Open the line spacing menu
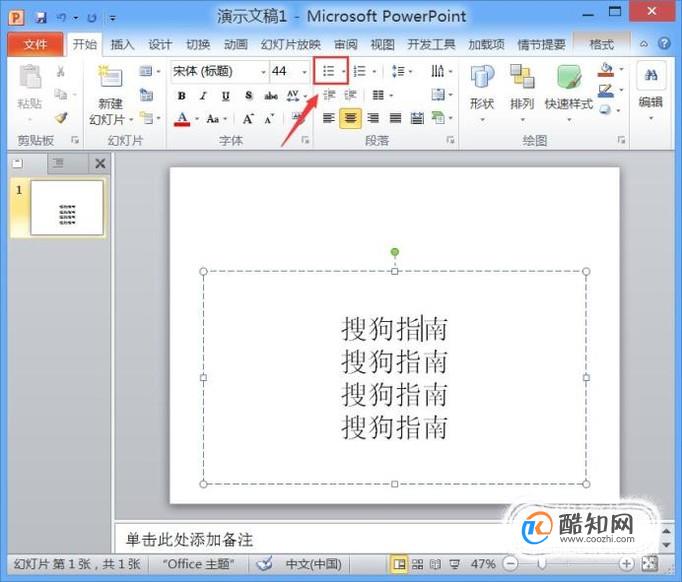The width and height of the screenshot is (682, 582). [x=402, y=71]
